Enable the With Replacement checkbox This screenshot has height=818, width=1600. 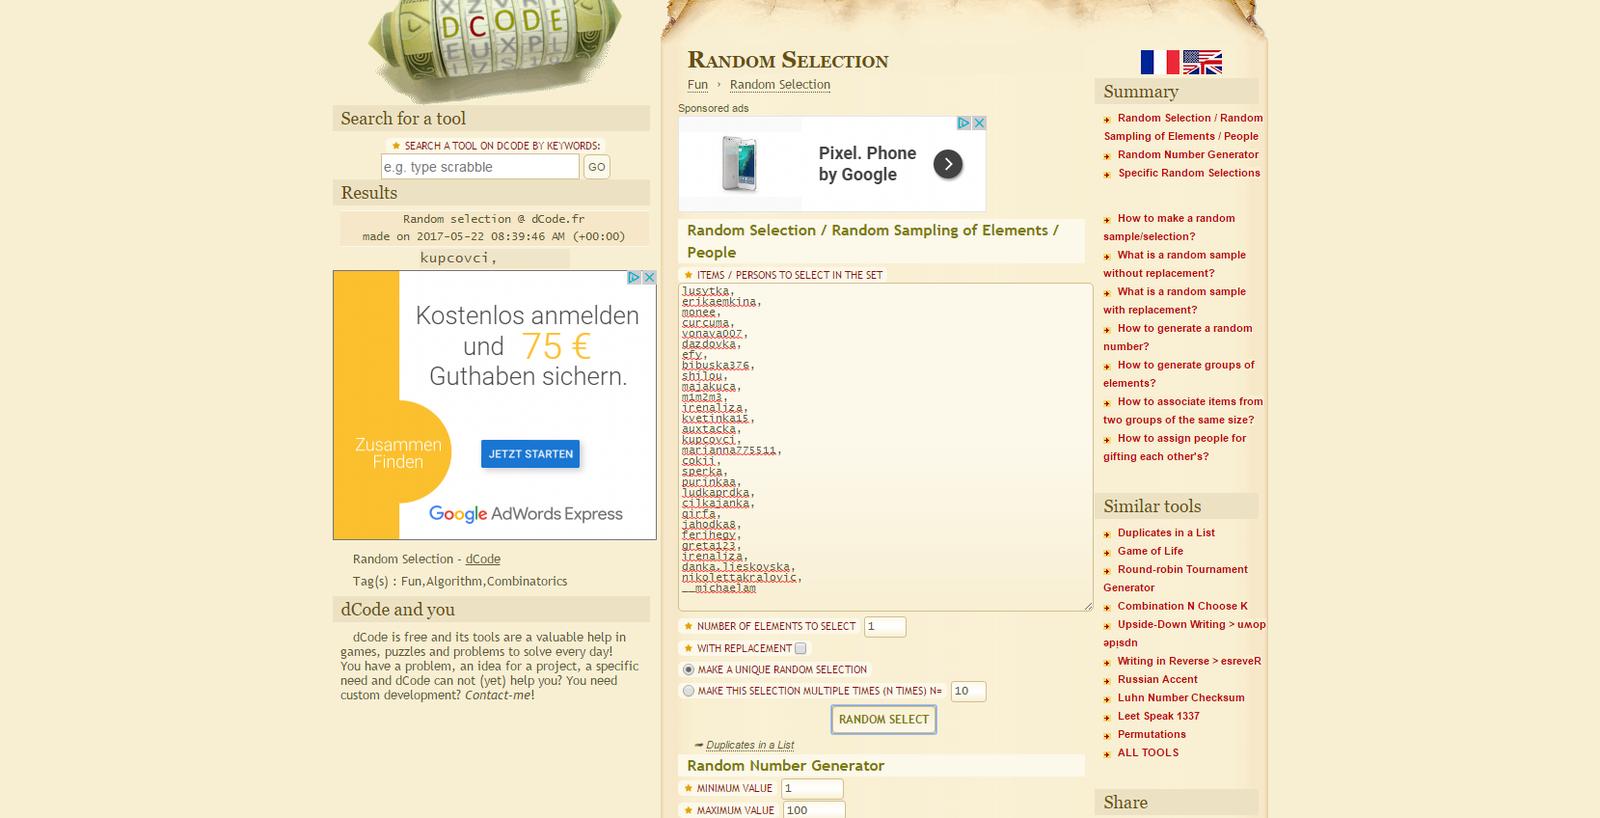pos(800,648)
